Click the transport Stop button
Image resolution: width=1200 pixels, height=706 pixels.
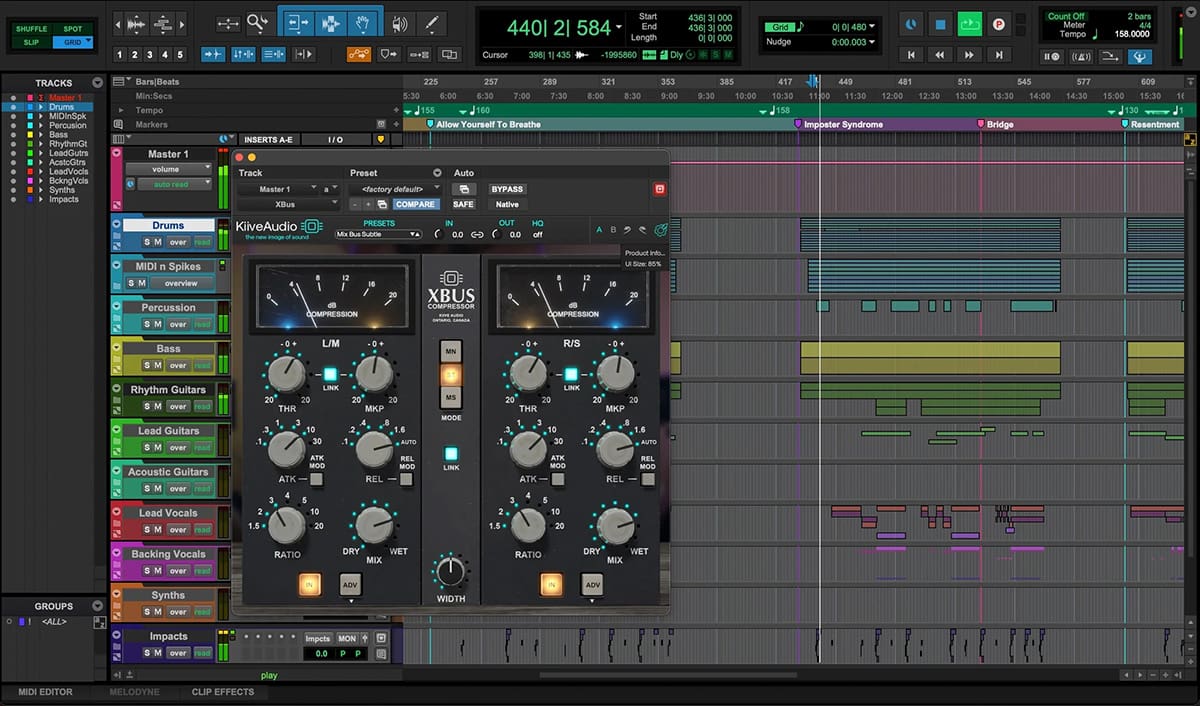pos(940,24)
